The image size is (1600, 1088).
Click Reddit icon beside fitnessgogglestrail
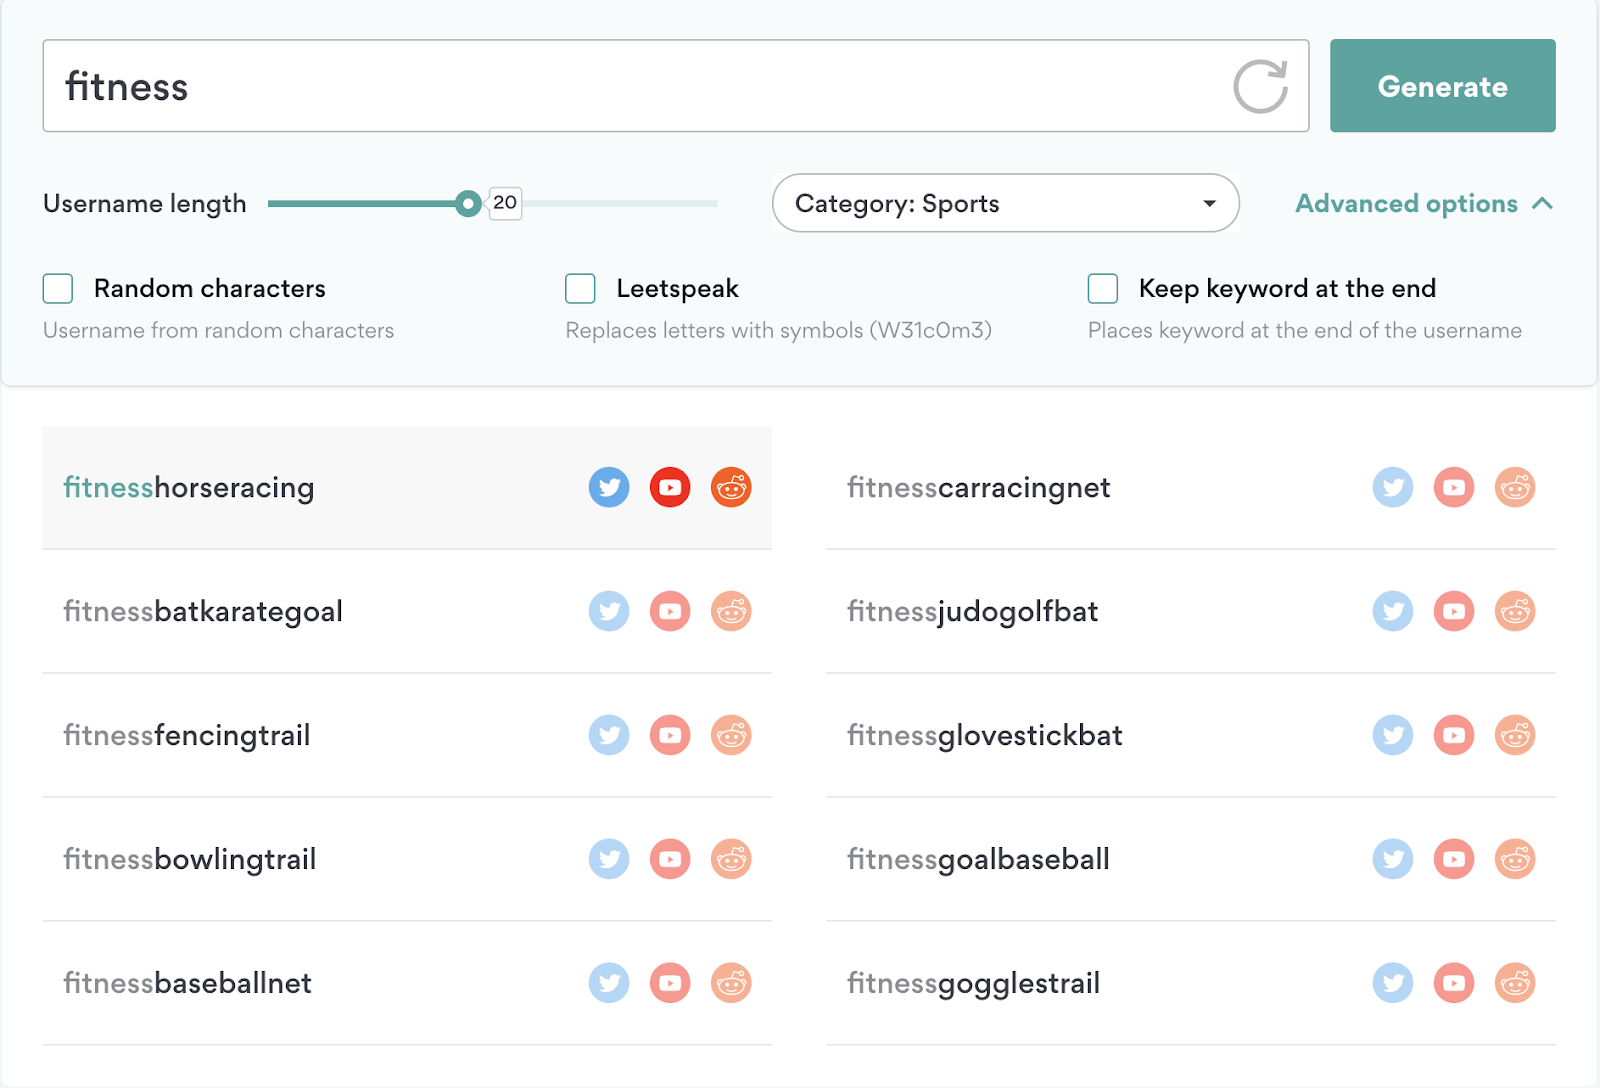click(1515, 984)
